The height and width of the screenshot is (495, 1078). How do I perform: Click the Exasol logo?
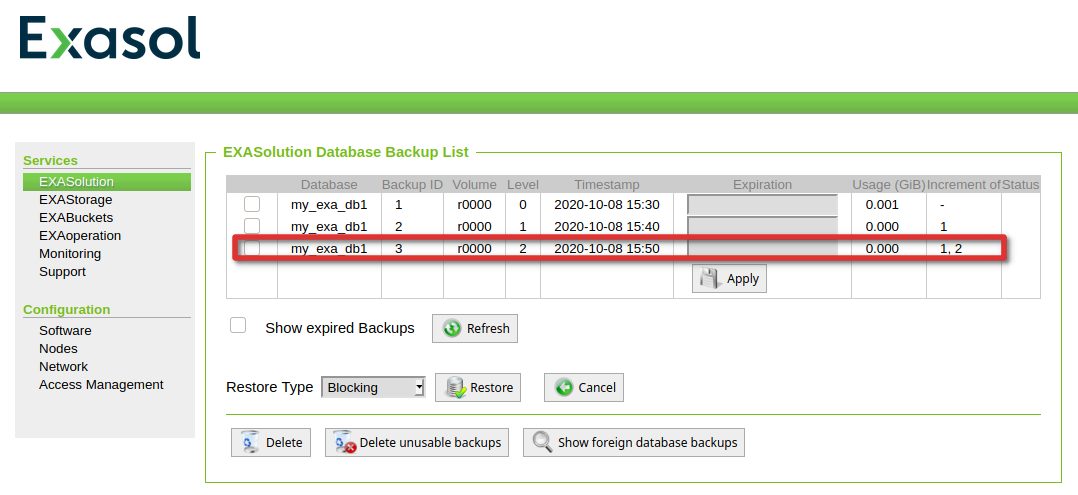(x=110, y=38)
